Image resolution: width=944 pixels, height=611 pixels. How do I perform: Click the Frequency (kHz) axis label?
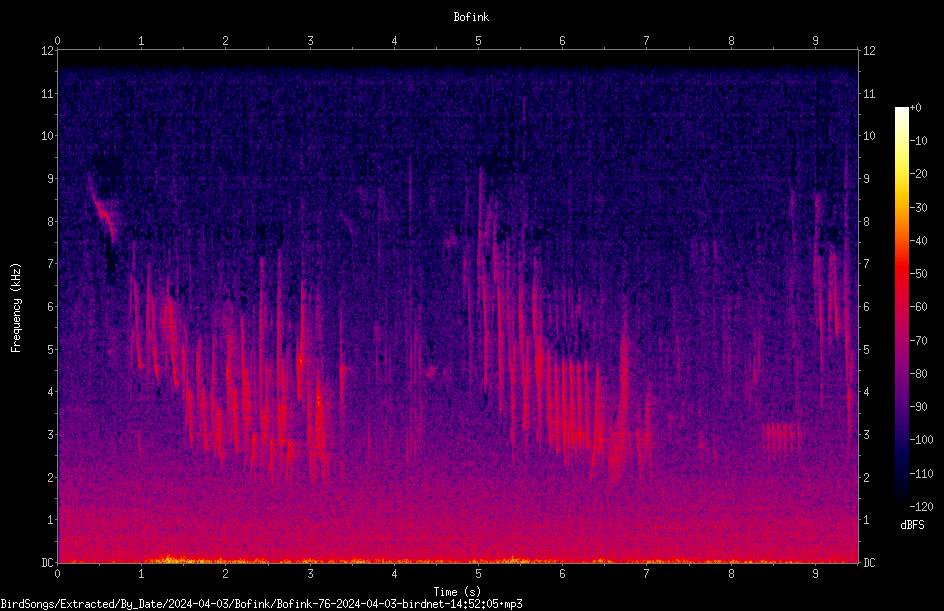pyautogui.click(x=16, y=307)
